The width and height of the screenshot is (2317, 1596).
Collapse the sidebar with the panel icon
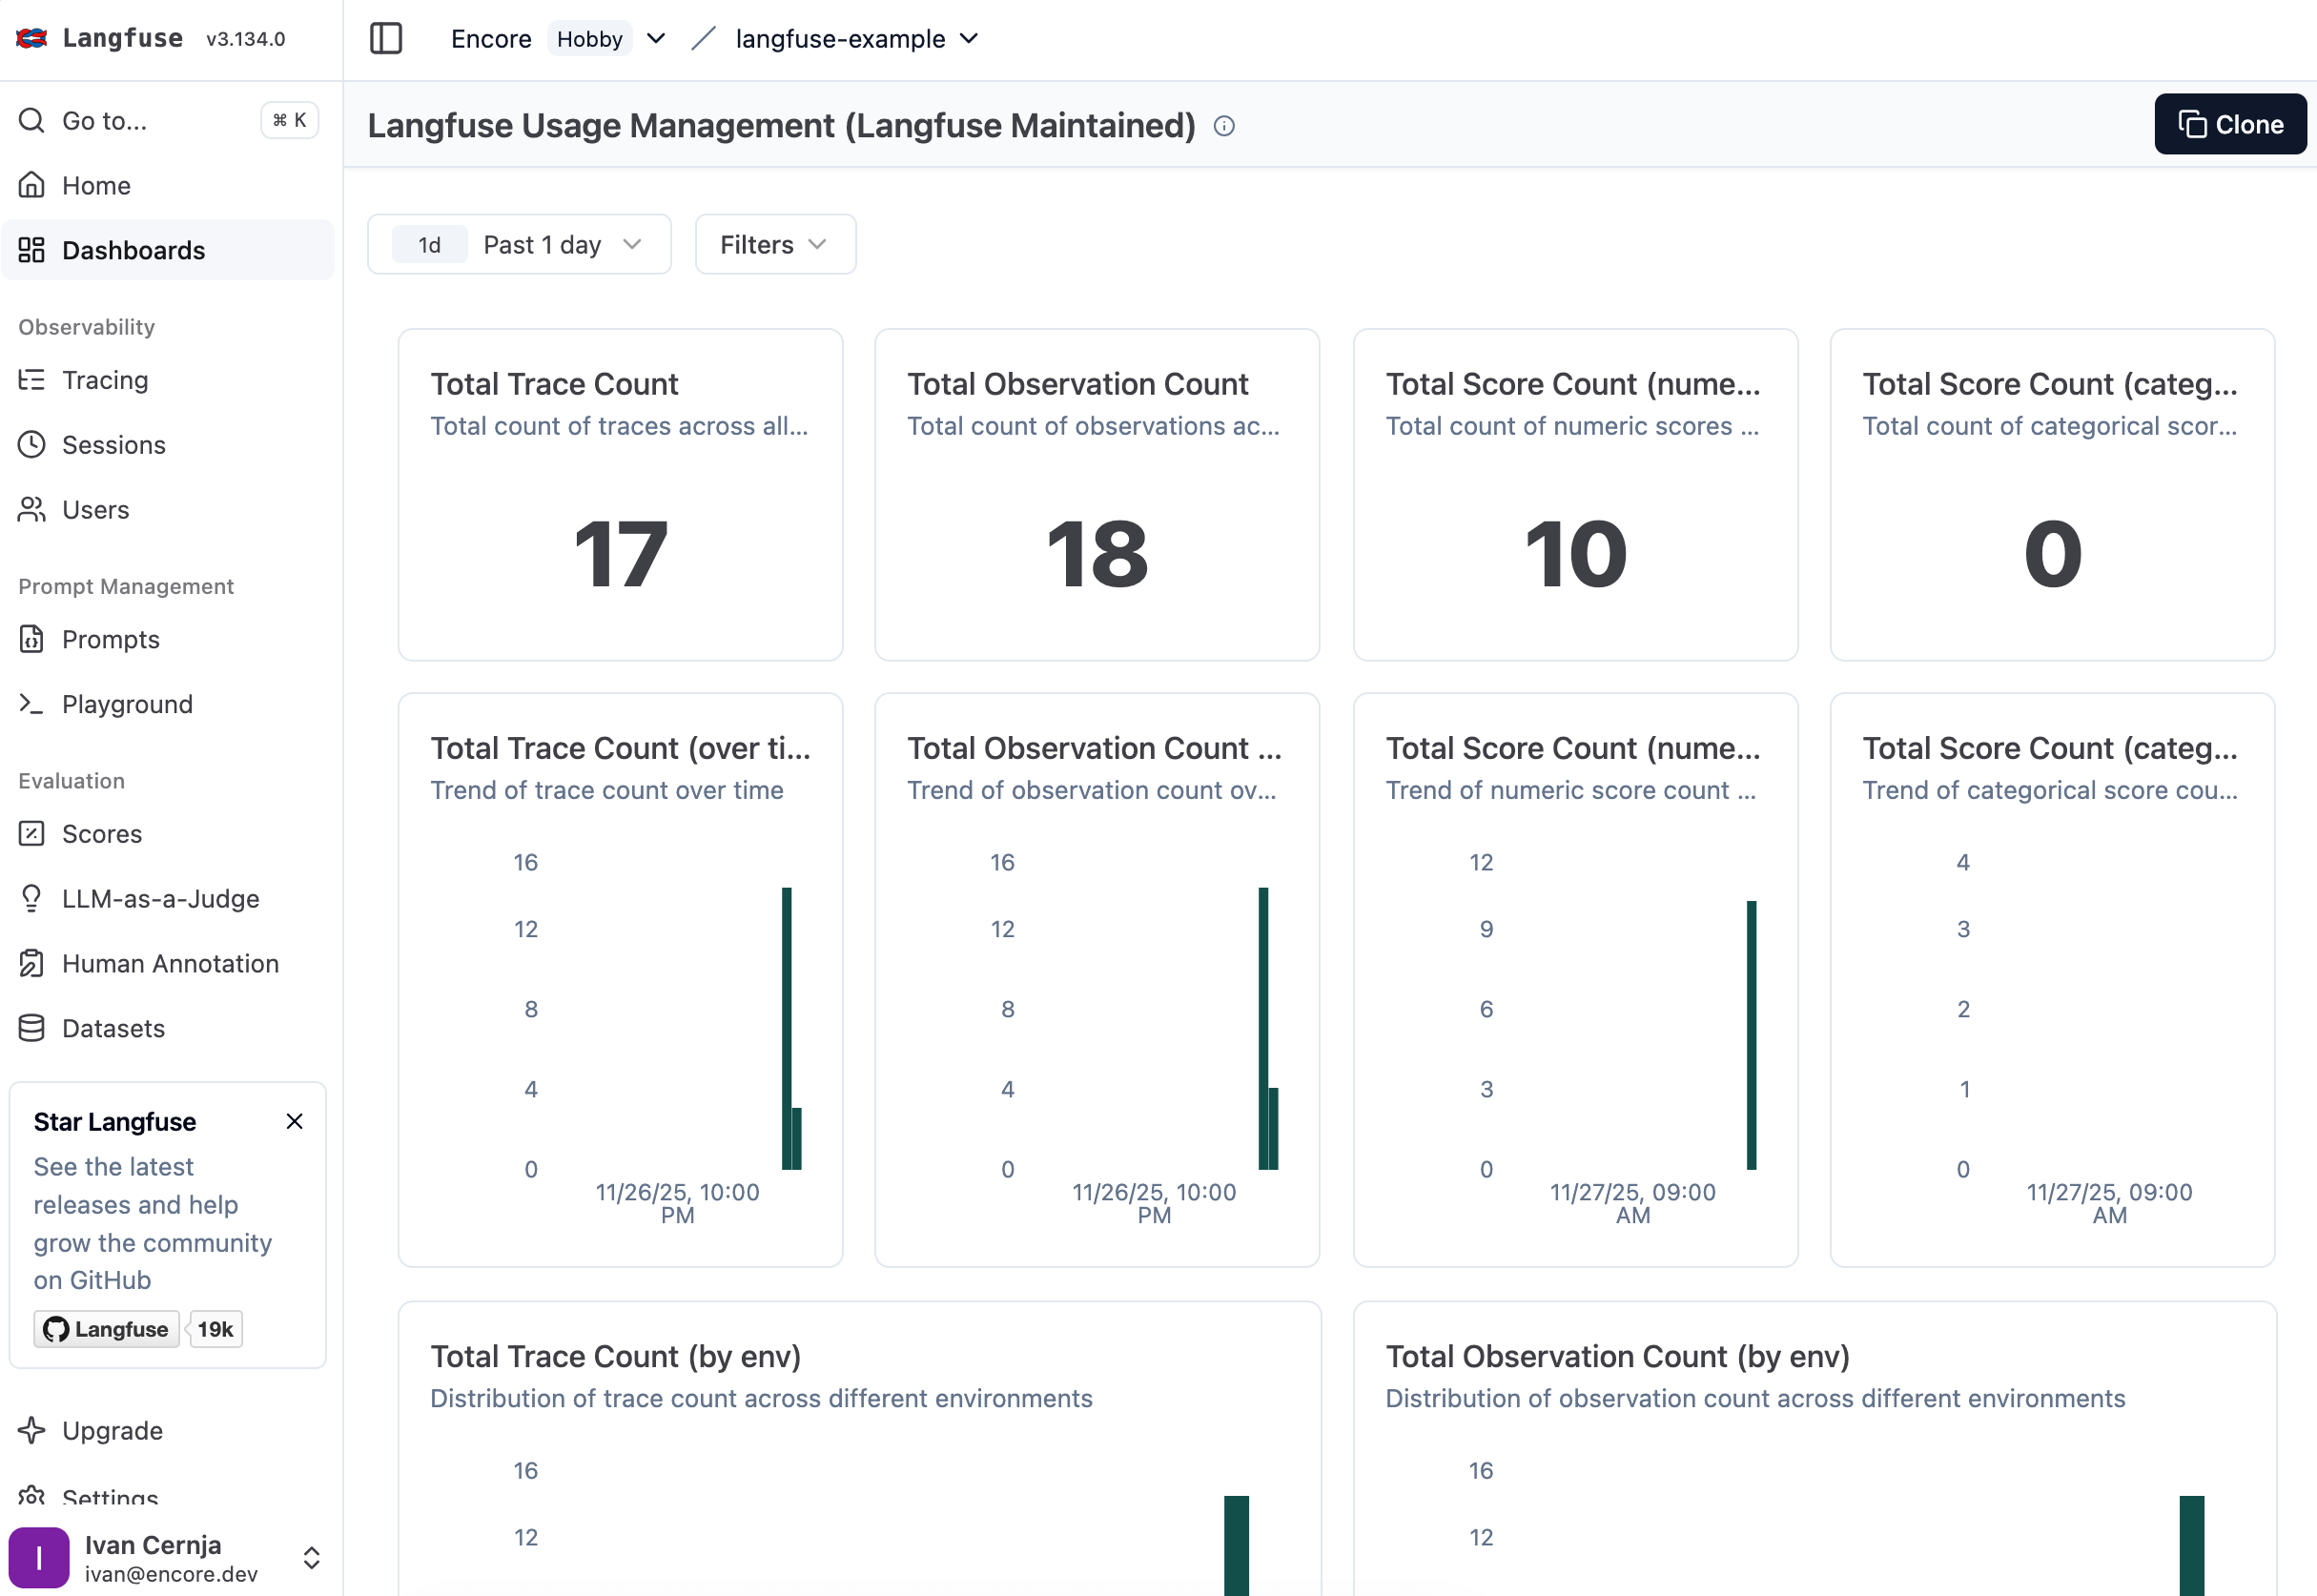(386, 38)
